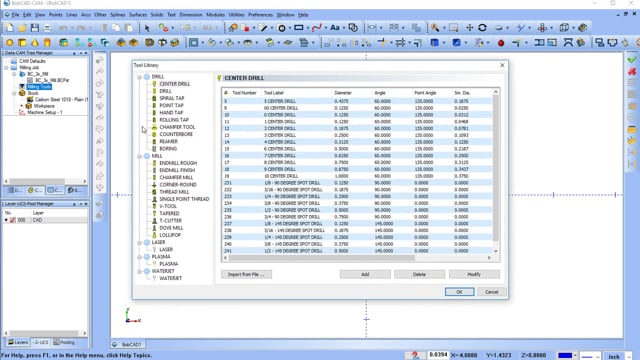Select CHAMFER TOOL in tool tree
This screenshot has width=640, height=360.
pyautogui.click(x=177, y=127)
